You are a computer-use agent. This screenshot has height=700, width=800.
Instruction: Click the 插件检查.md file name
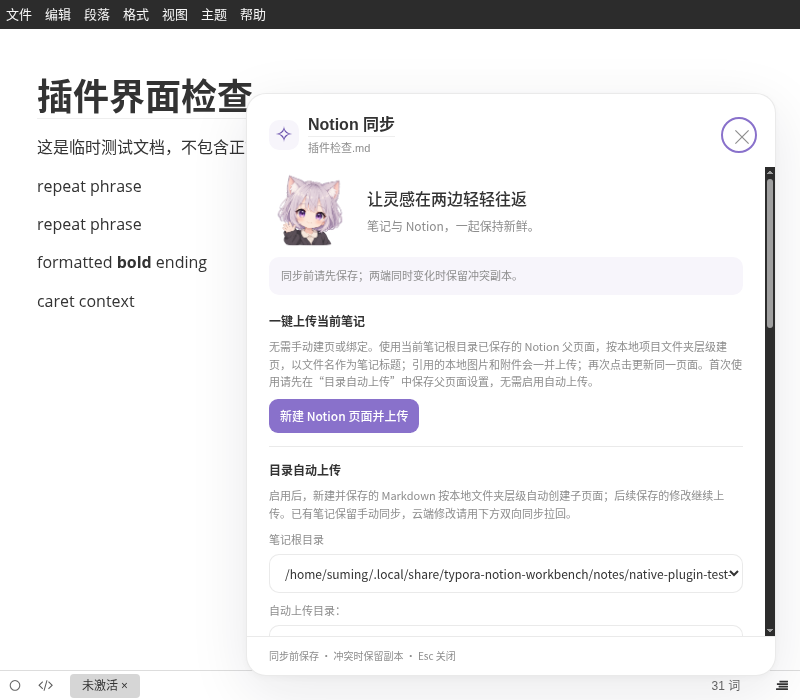coord(339,148)
